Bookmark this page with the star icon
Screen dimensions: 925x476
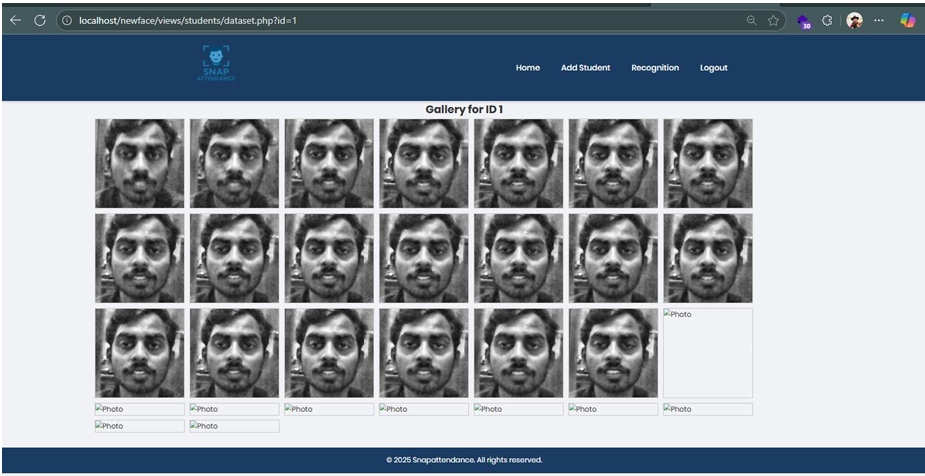coord(773,21)
